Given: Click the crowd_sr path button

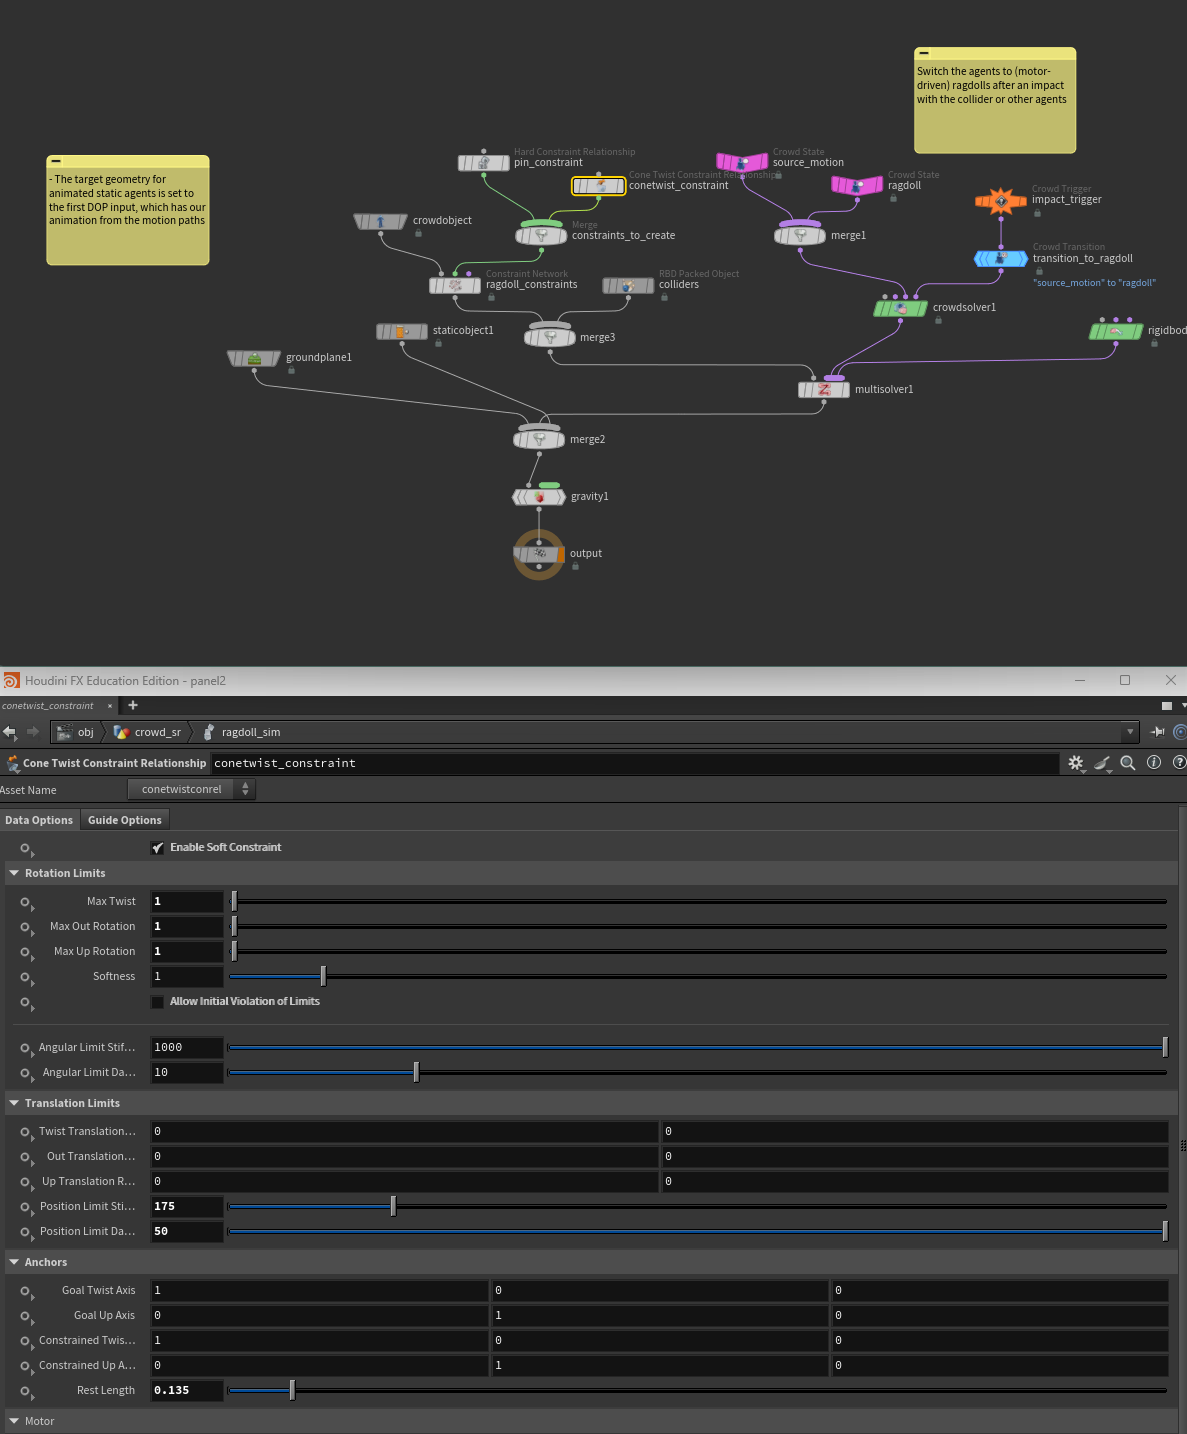Looking at the screenshot, I should 148,732.
